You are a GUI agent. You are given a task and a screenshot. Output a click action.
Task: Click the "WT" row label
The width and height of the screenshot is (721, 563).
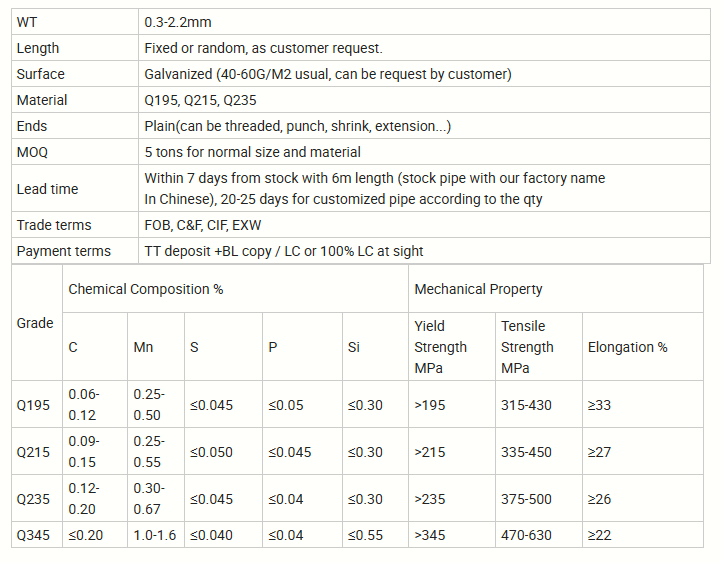click(x=27, y=21)
